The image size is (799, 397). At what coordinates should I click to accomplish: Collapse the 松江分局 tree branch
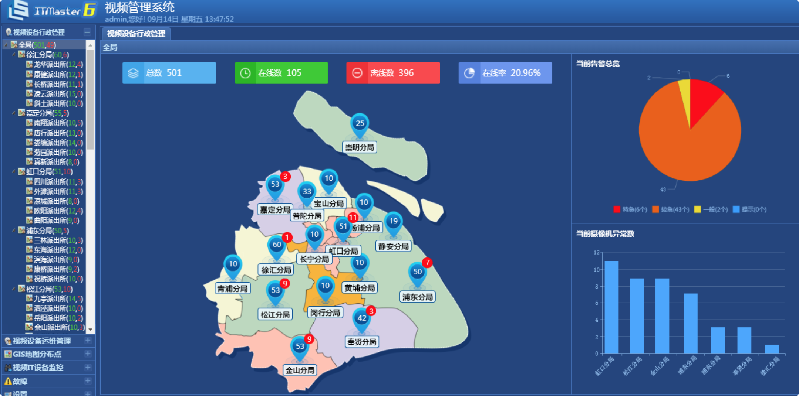(x=14, y=289)
